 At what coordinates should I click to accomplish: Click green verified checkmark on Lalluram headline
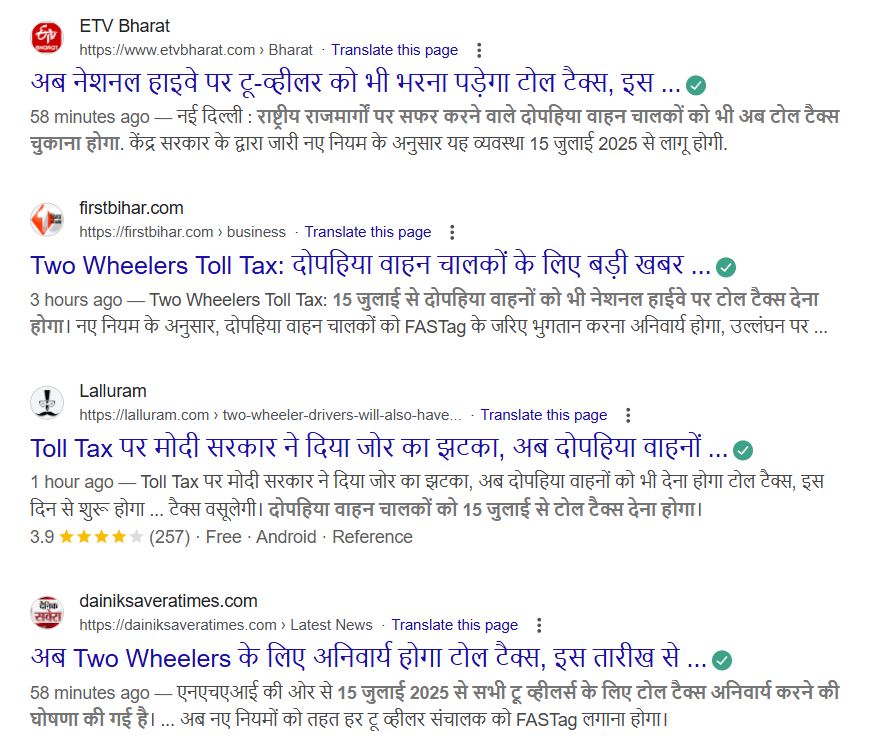pyautogui.click(x=742, y=450)
